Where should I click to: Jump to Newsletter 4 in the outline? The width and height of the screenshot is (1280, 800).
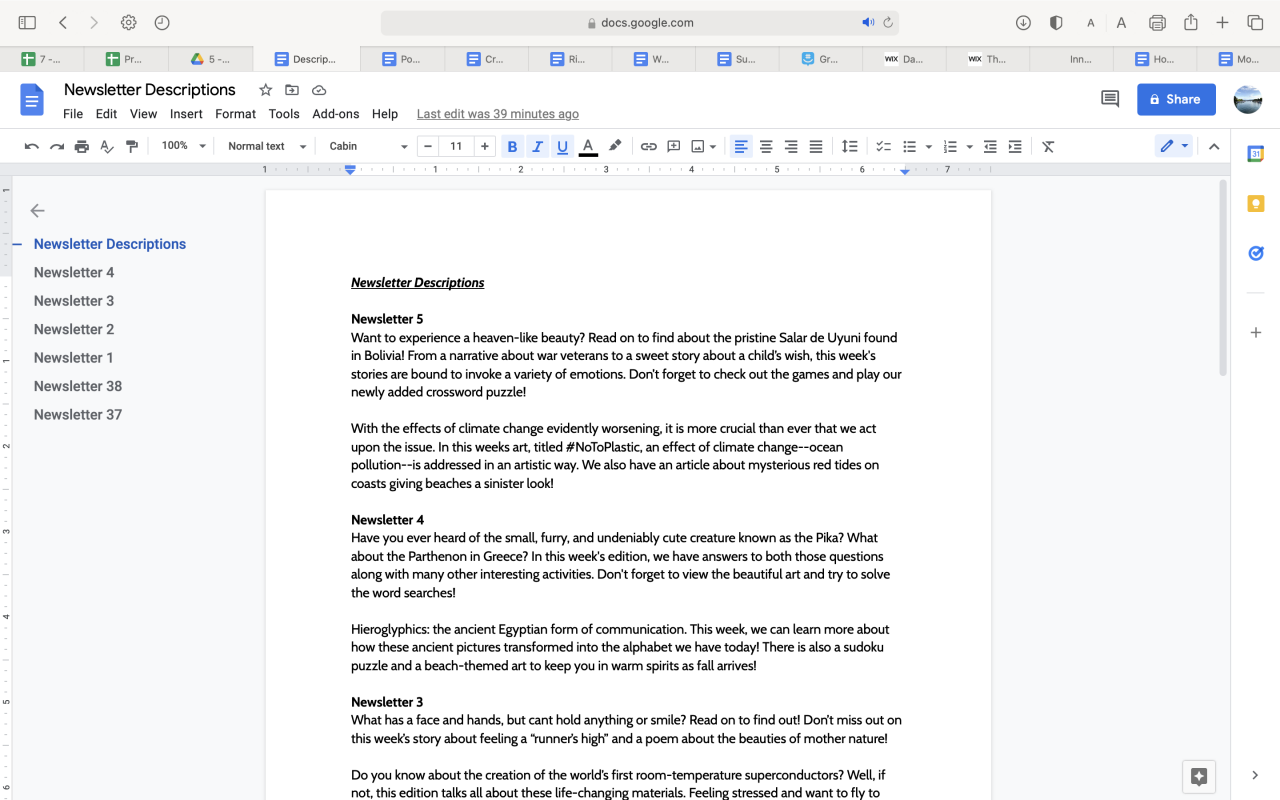tap(74, 272)
